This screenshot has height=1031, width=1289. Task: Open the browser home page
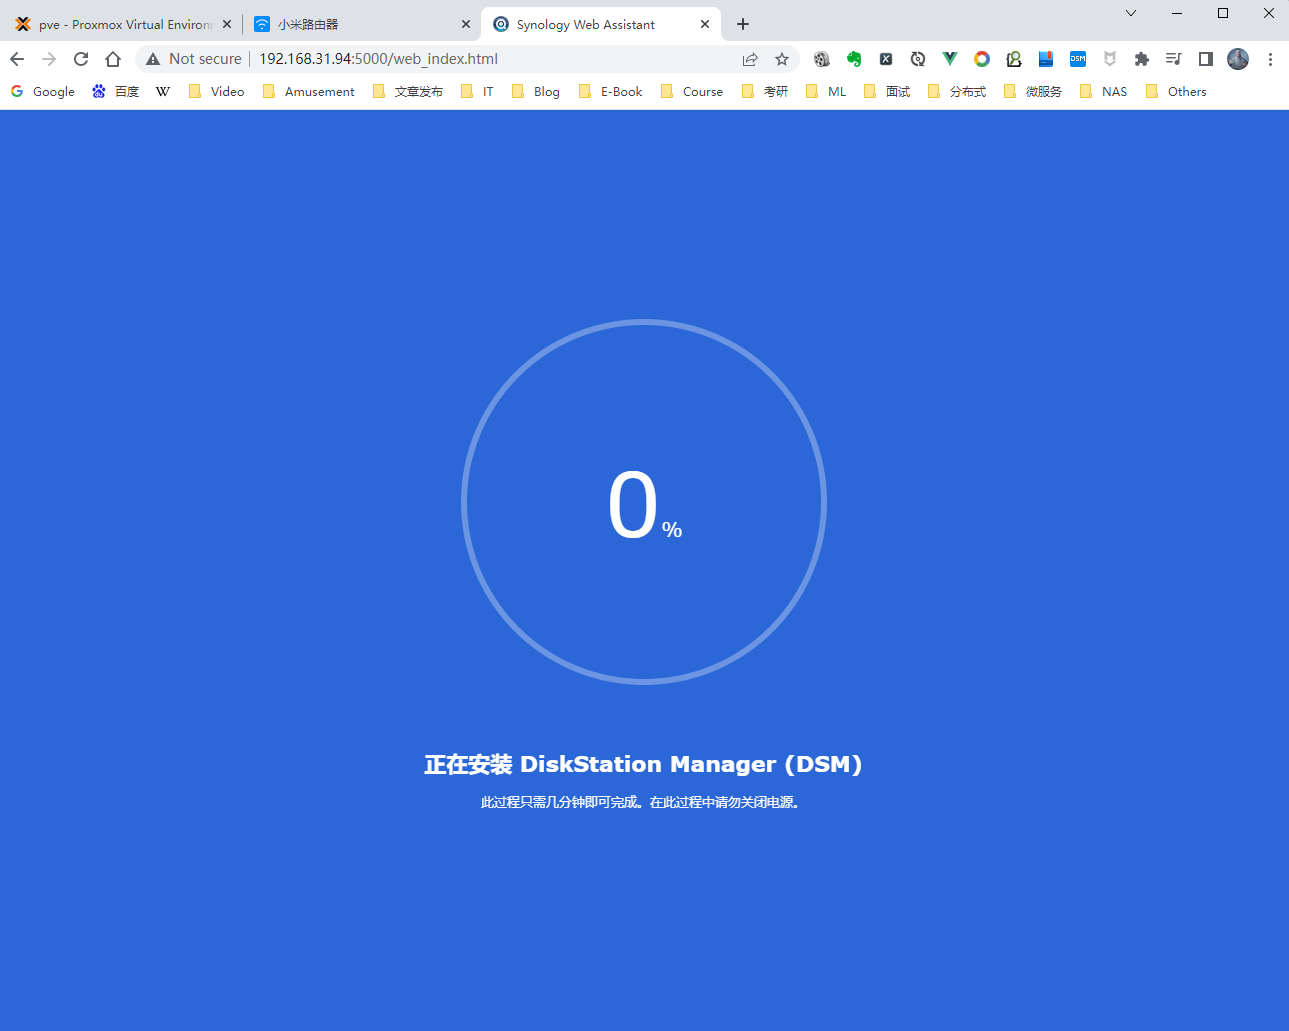[x=113, y=59]
